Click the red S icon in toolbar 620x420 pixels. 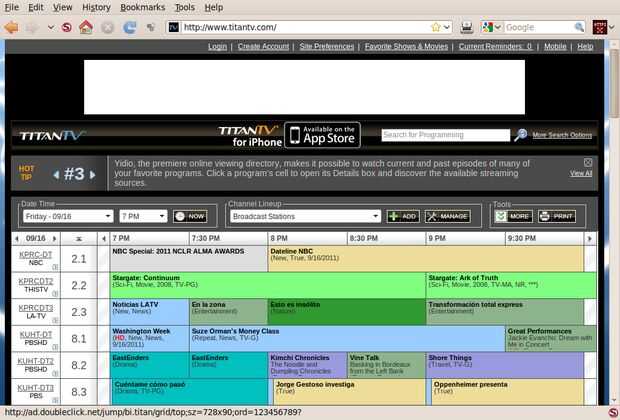click(x=67, y=27)
